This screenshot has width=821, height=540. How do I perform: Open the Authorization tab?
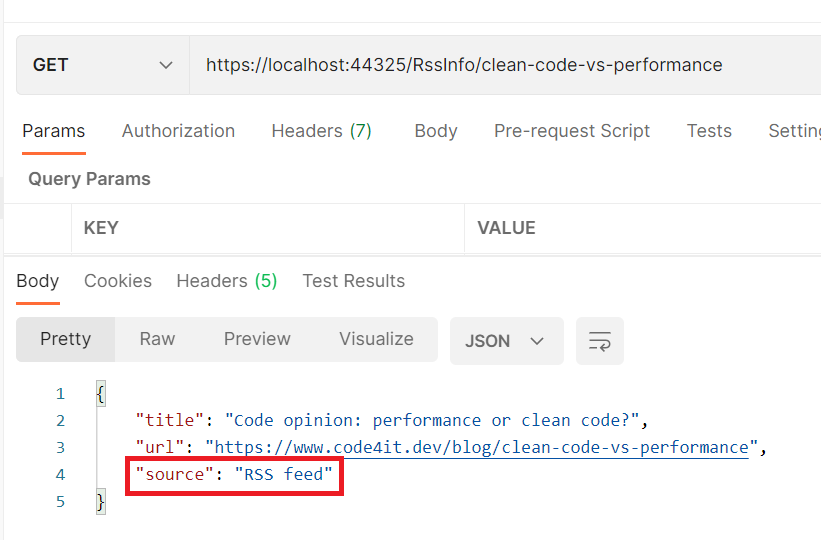tap(178, 131)
